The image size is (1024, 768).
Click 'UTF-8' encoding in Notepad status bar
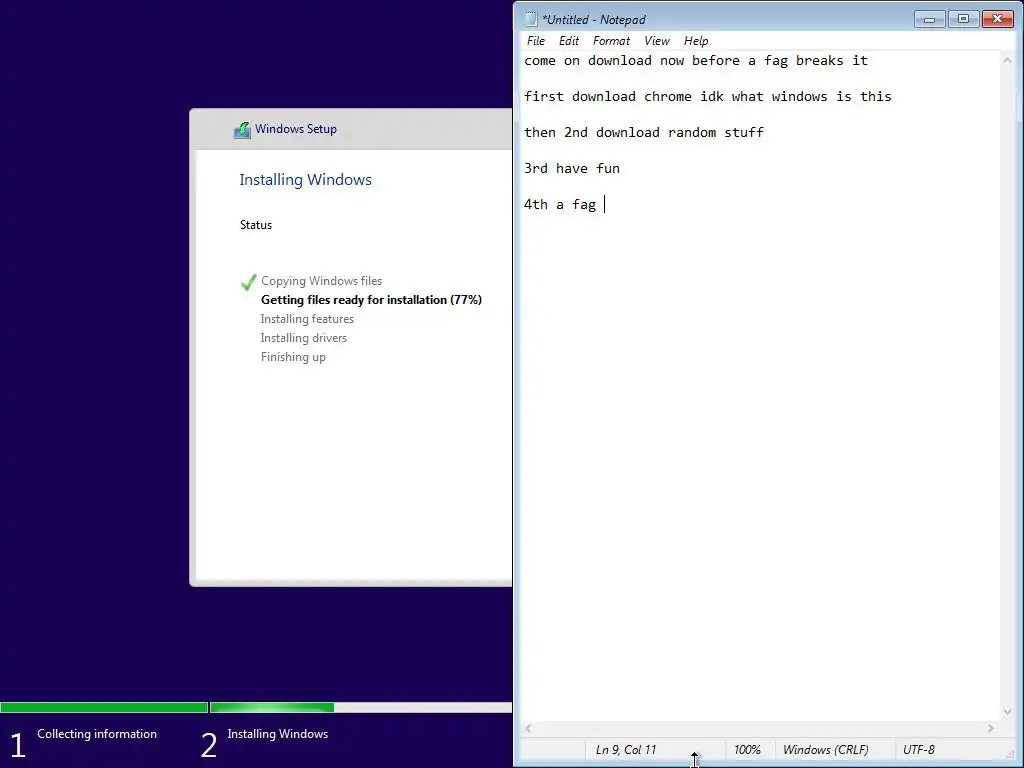[x=918, y=750]
